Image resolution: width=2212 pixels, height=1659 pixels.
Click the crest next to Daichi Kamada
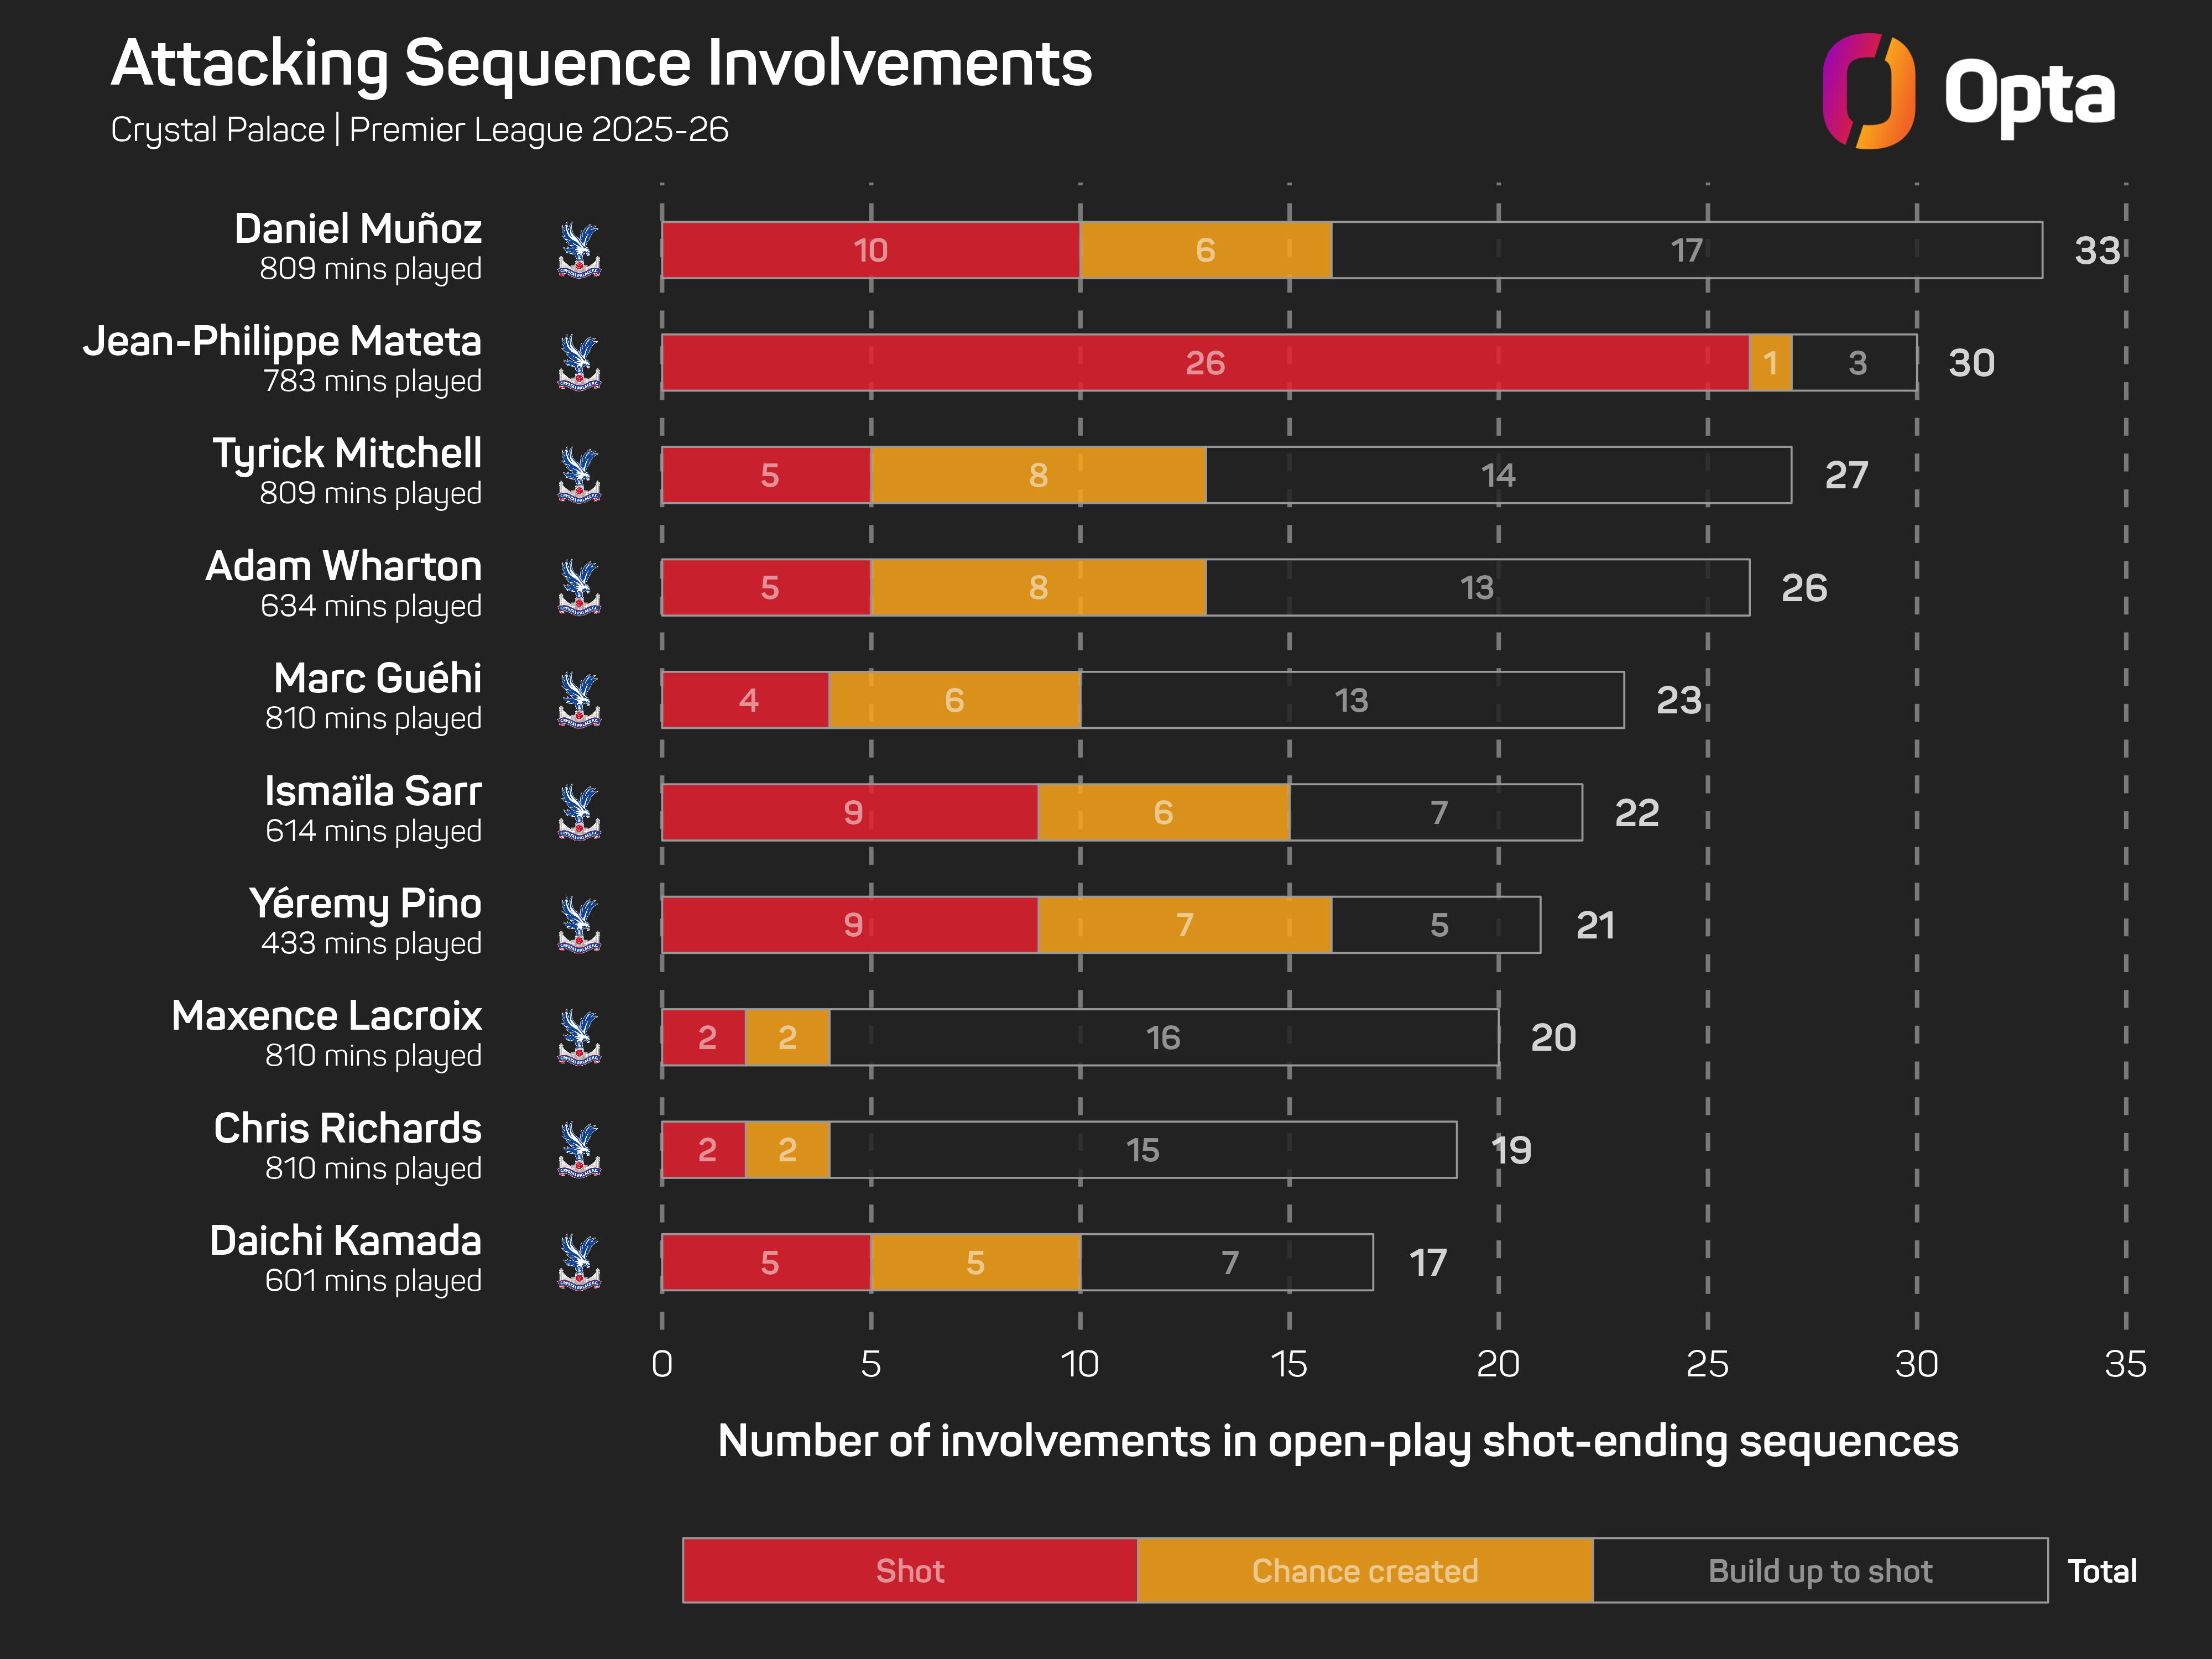[579, 1262]
